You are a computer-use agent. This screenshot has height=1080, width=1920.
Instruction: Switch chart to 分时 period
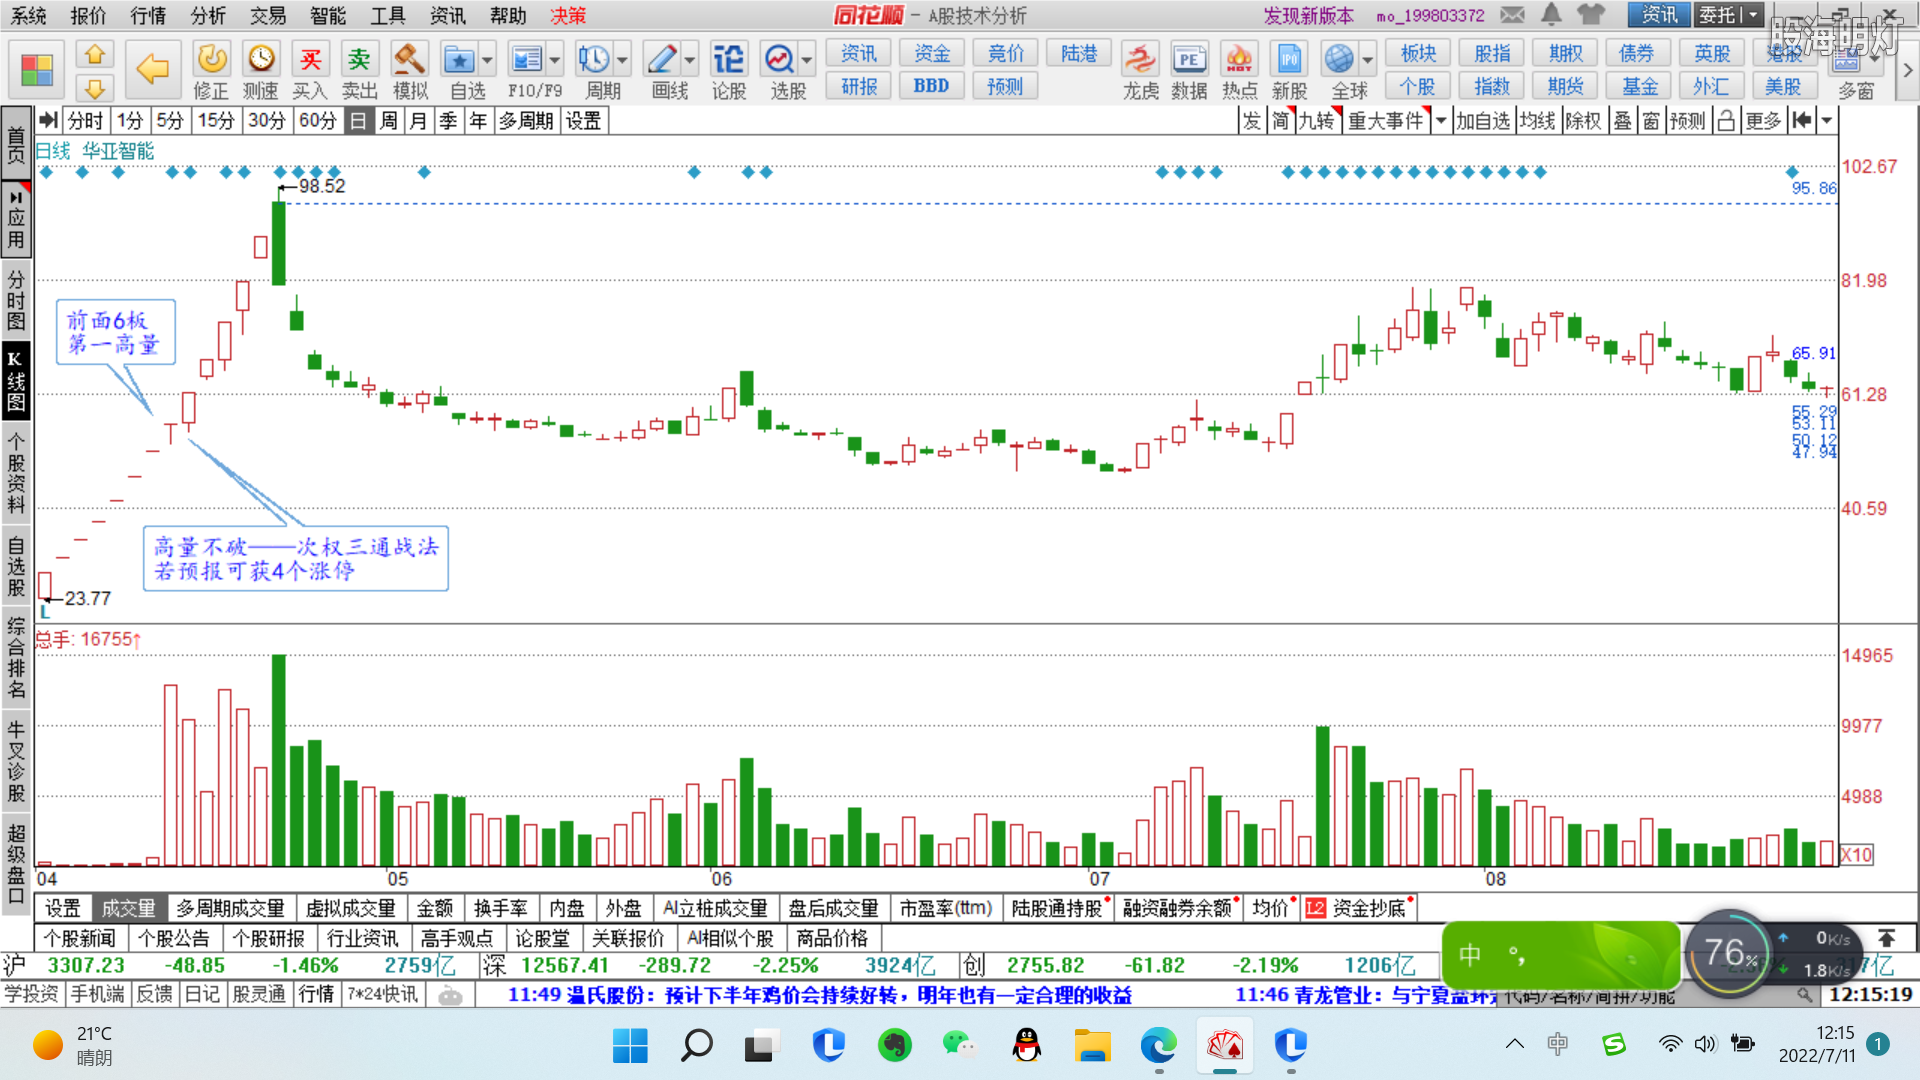(85, 121)
